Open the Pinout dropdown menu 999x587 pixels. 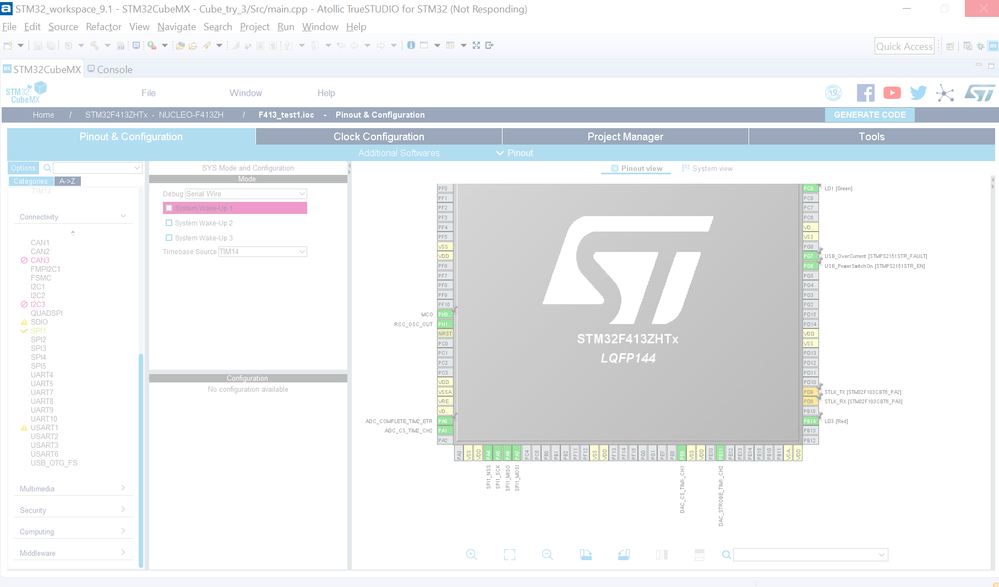515,153
